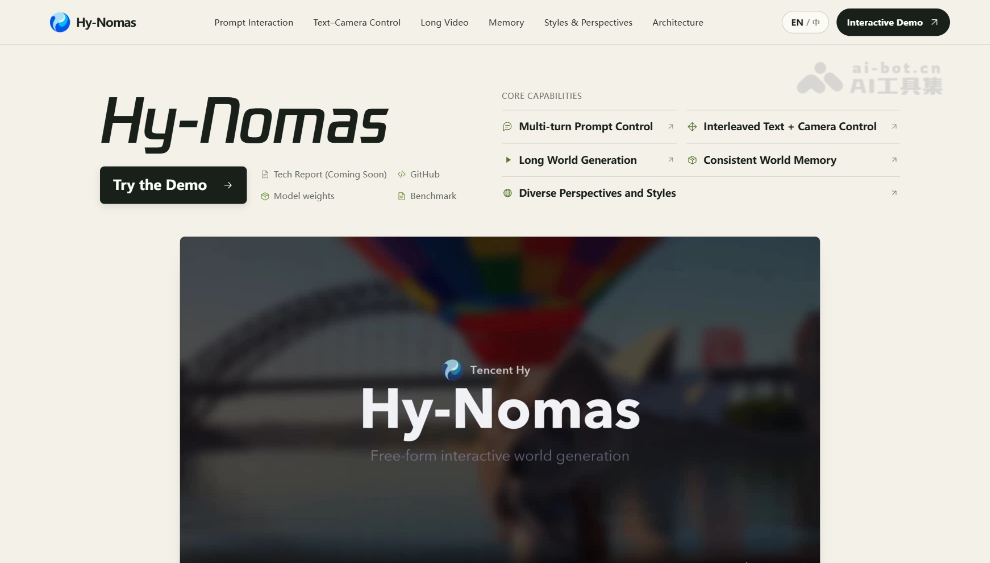Click 'Free-form interactive world generation' text

(500, 456)
